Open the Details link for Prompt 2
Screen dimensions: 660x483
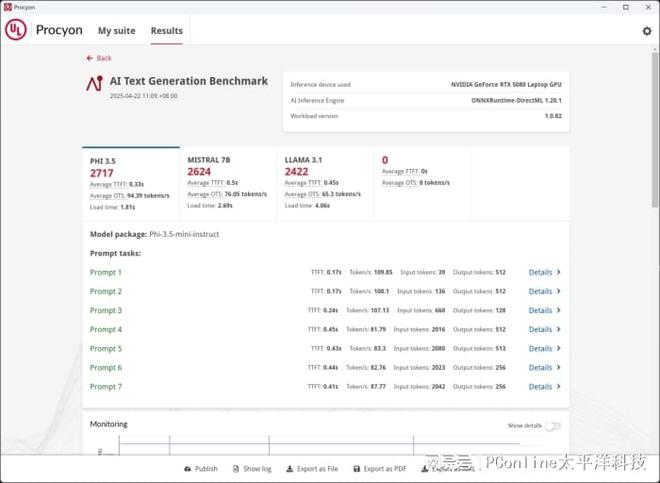coord(540,291)
